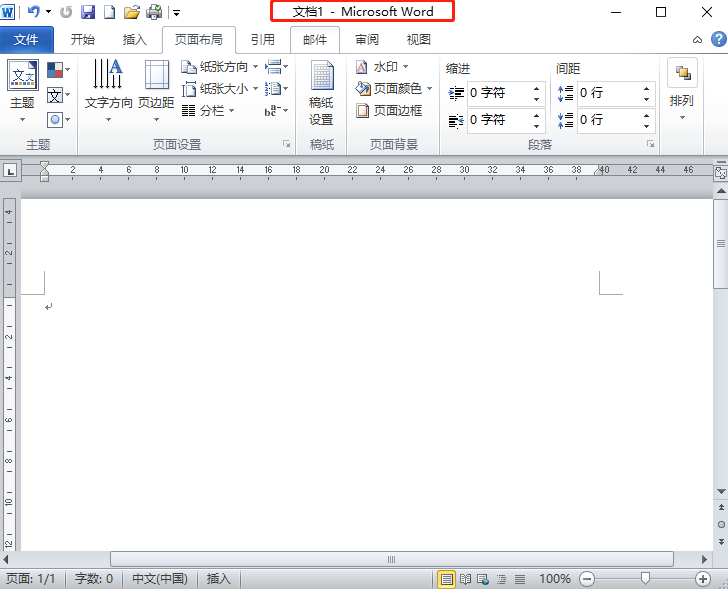
Task: Create a new blank document icon
Action: click(109, 12)
